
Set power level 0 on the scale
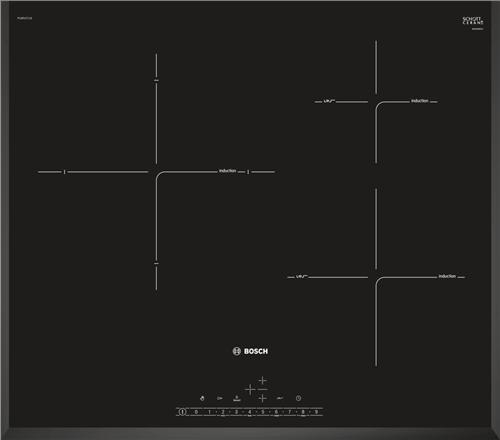[196, 412]
